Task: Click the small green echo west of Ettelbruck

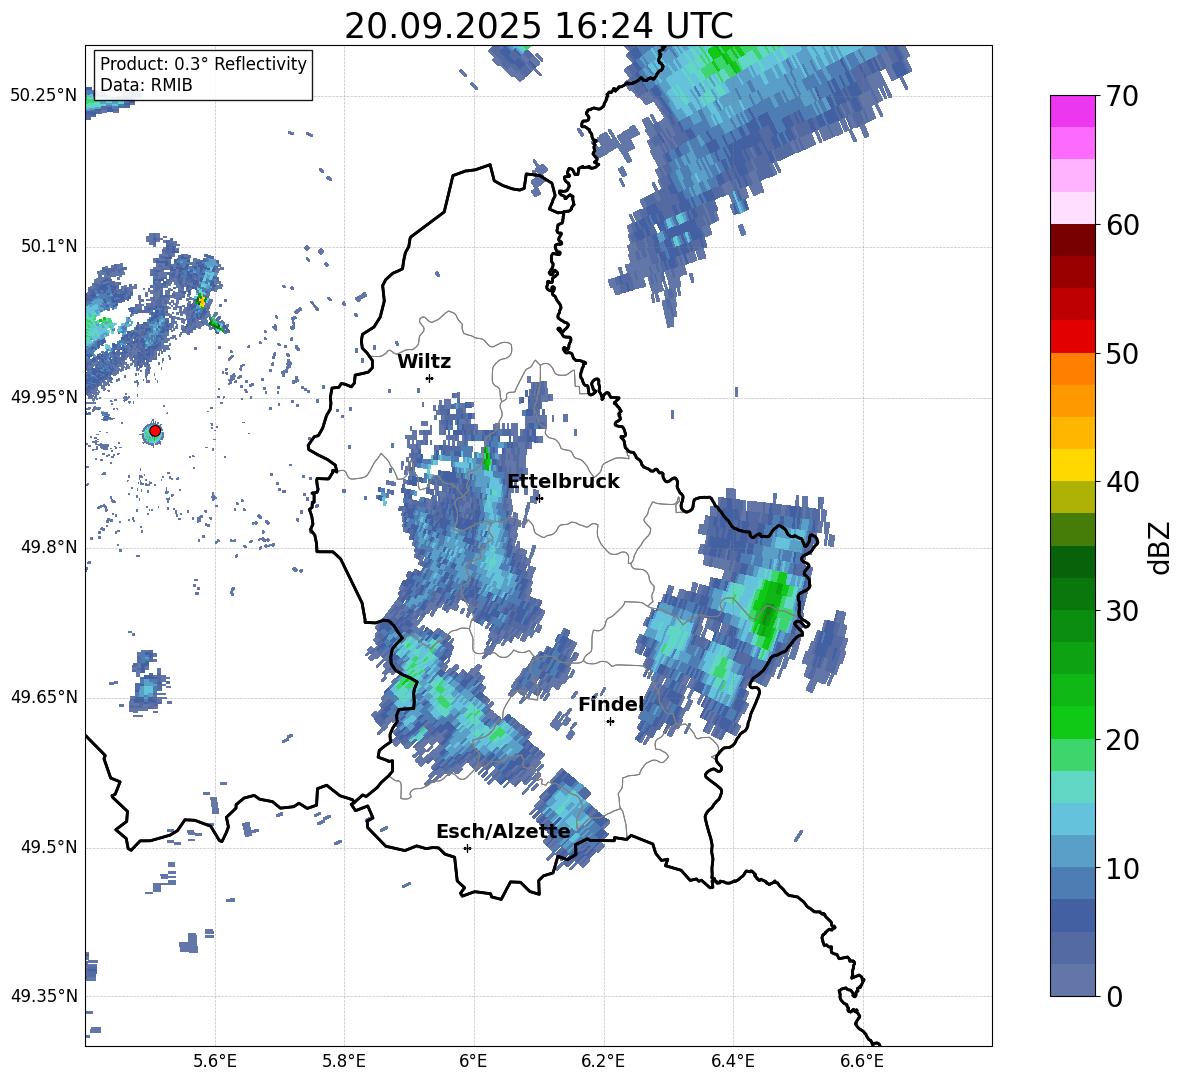Action: coord(486,458)
